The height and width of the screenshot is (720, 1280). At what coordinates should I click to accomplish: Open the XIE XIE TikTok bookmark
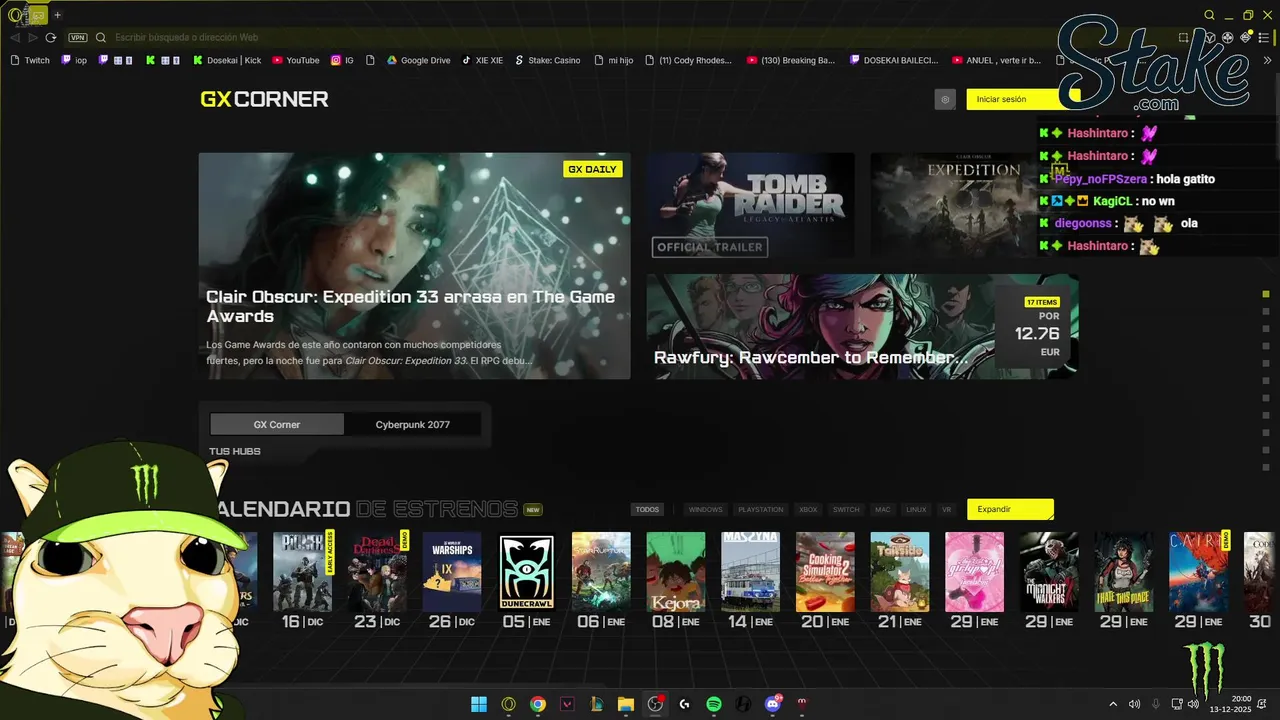[482, 60]
